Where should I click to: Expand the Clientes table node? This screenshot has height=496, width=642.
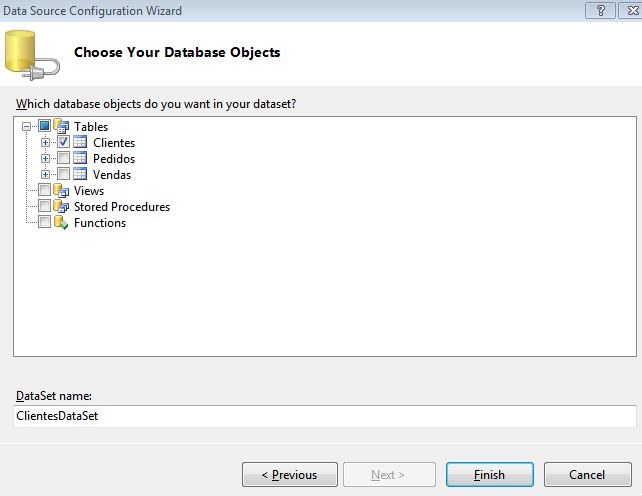point(45,143)
